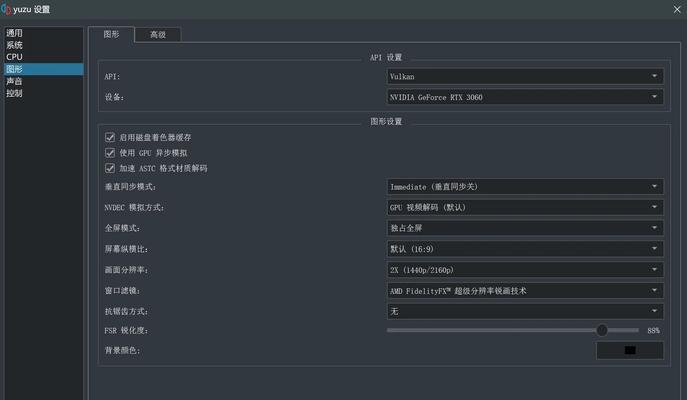This screenshot has width=687, height=400.
Task: Open the 窗口滤镜 dropdown
Action: 525,290
